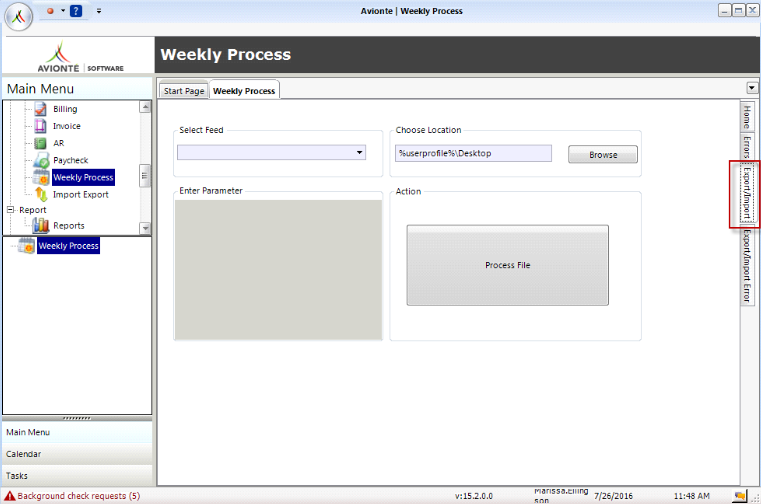Maximize the Avionte window
This screenshot has width=761, height=504.
coord(739,10)
